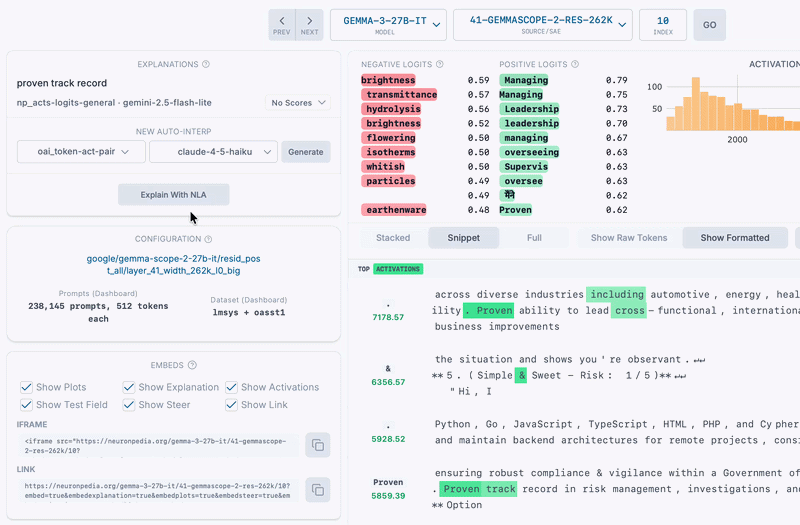800x525 pixels.
Task: Click the help icon beside POSITIVE LOGITS
Action: tap(575, 64)
